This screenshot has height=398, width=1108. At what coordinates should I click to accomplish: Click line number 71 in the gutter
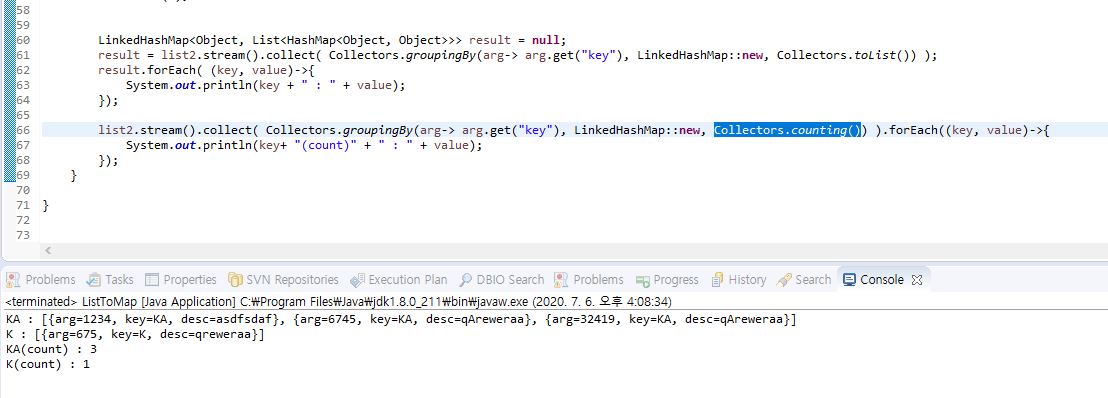click(23, 205)
